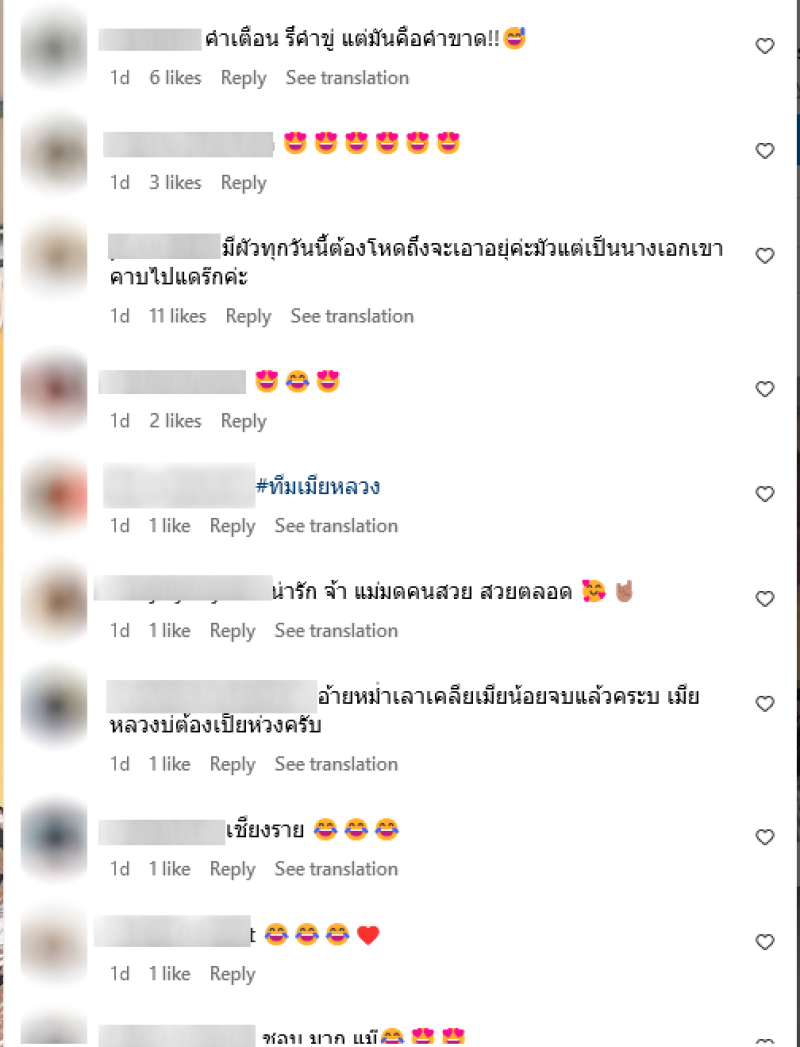Tap heart on six heart-eyes emoji comment

click(765, 151)
